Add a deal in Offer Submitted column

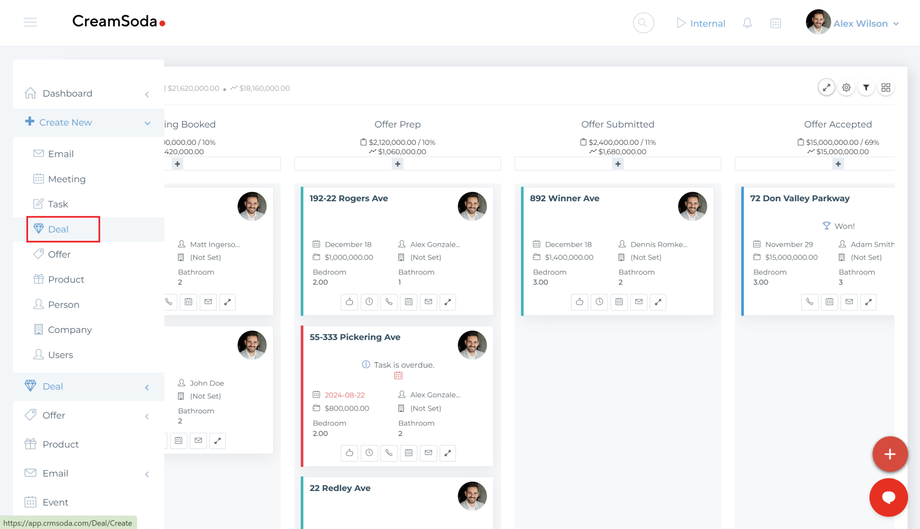pos(617,164)
